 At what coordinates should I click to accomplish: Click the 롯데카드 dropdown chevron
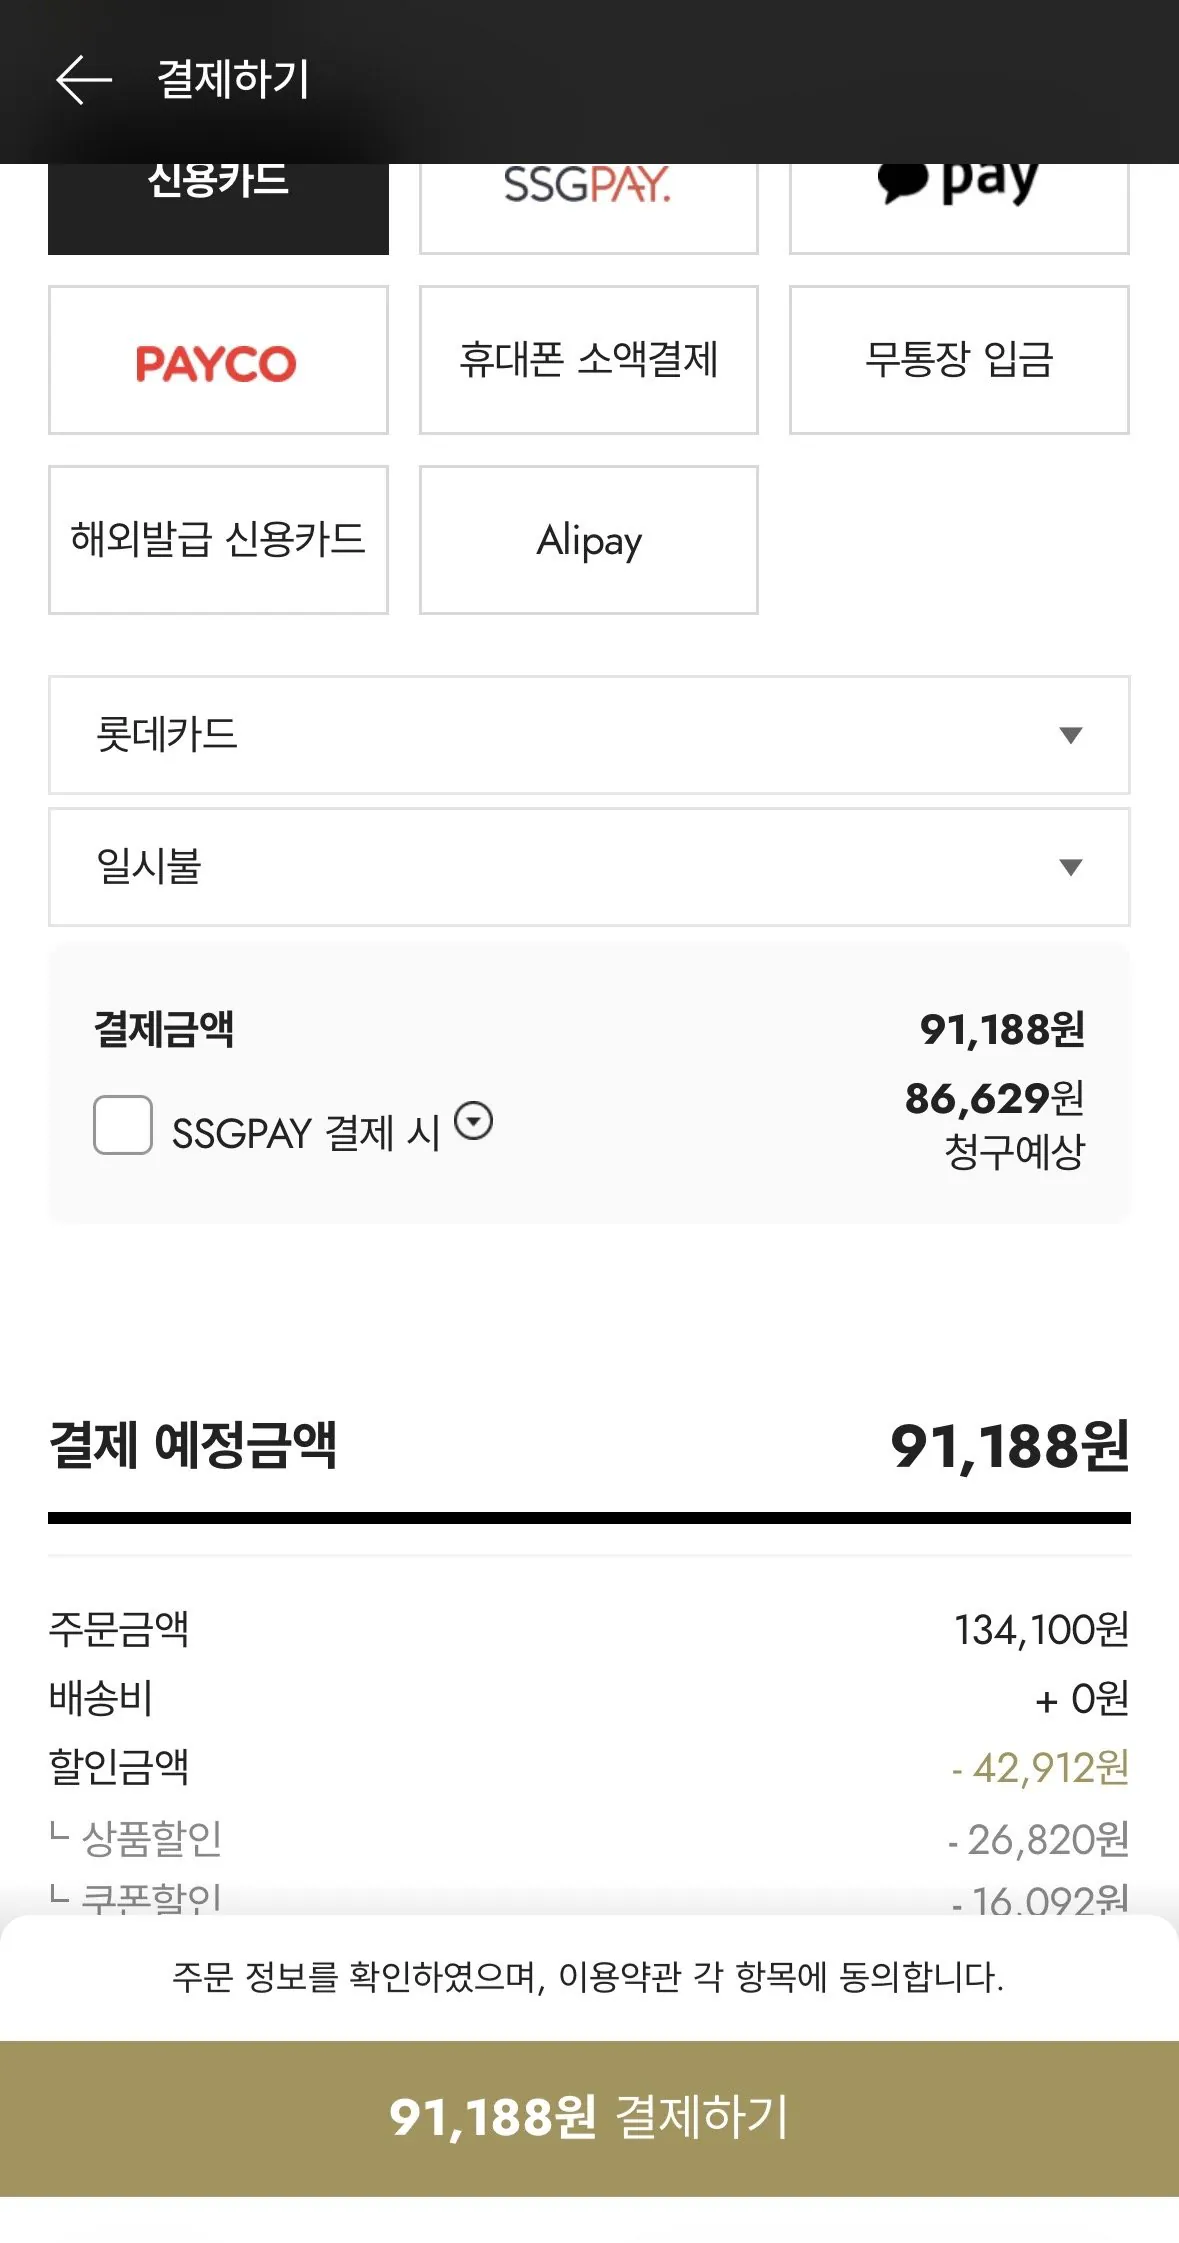tap(1069, 735)
